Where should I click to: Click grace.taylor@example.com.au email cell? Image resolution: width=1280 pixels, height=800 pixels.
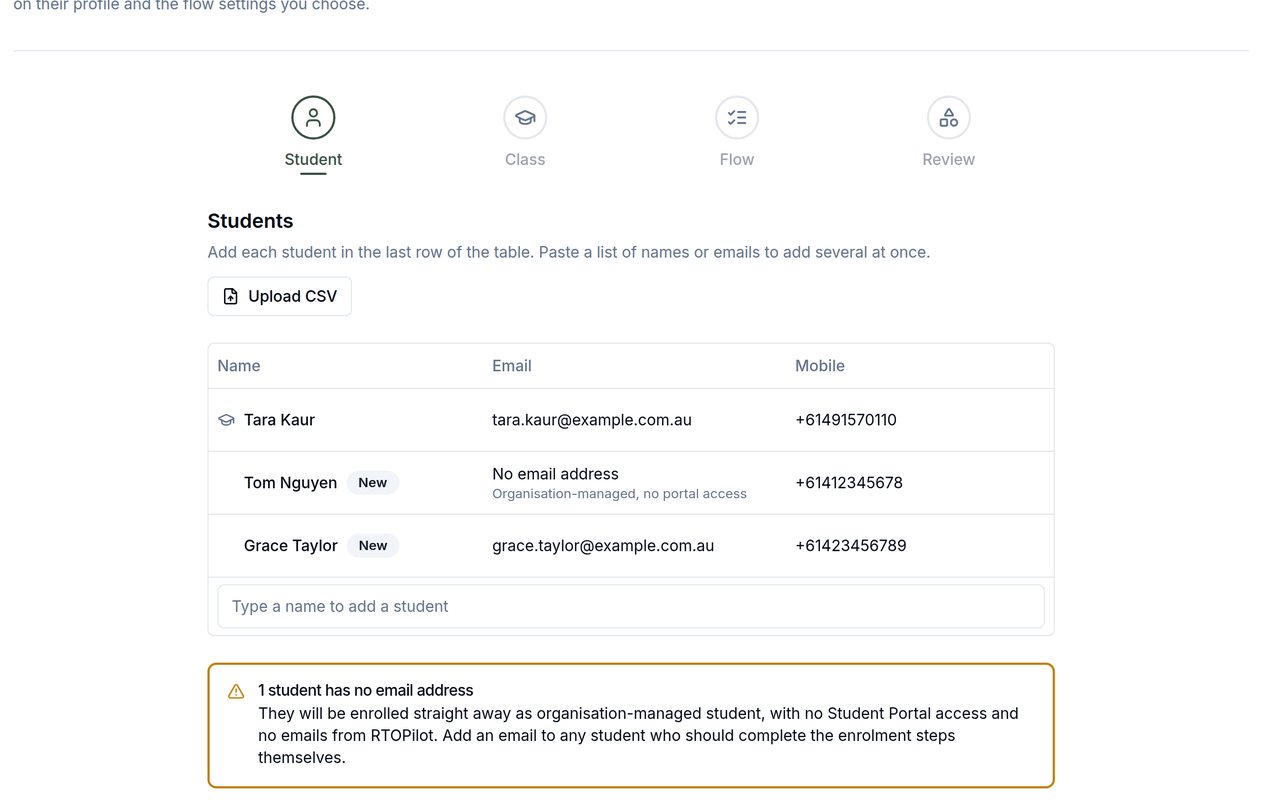(634, 546)
